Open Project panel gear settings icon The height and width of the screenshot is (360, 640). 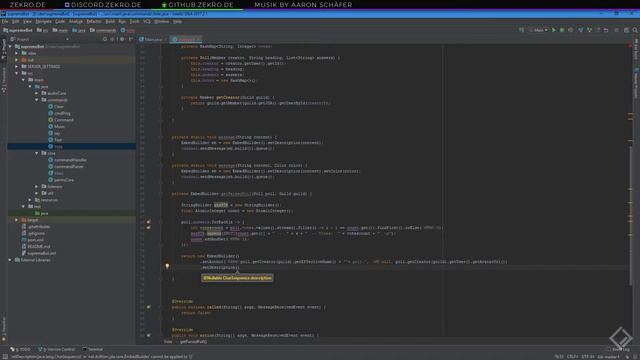pyautogui.click(x=122, y=39)
